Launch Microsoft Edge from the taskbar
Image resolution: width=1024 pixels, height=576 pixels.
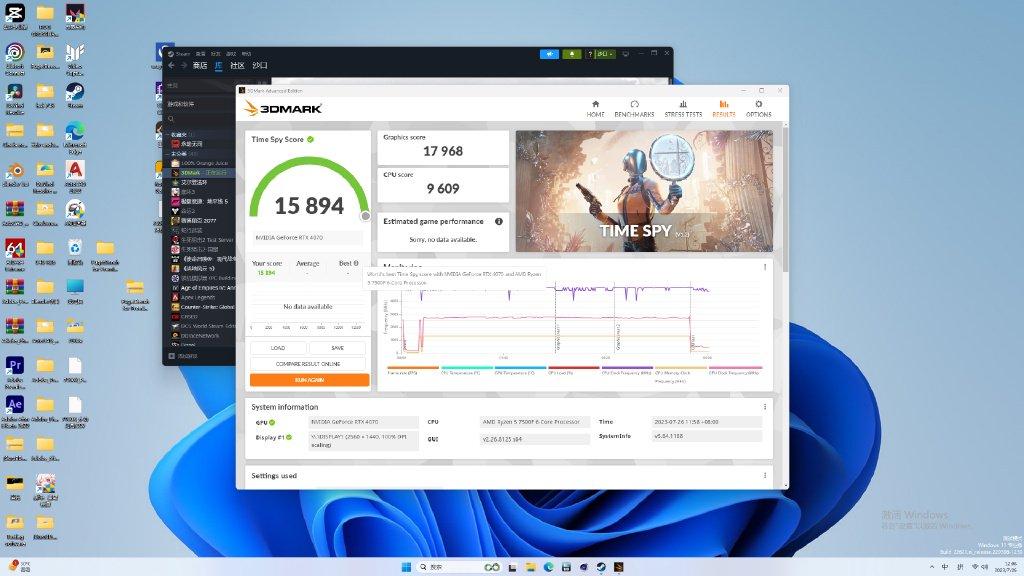pyautogui.click(x=548, y=566)
